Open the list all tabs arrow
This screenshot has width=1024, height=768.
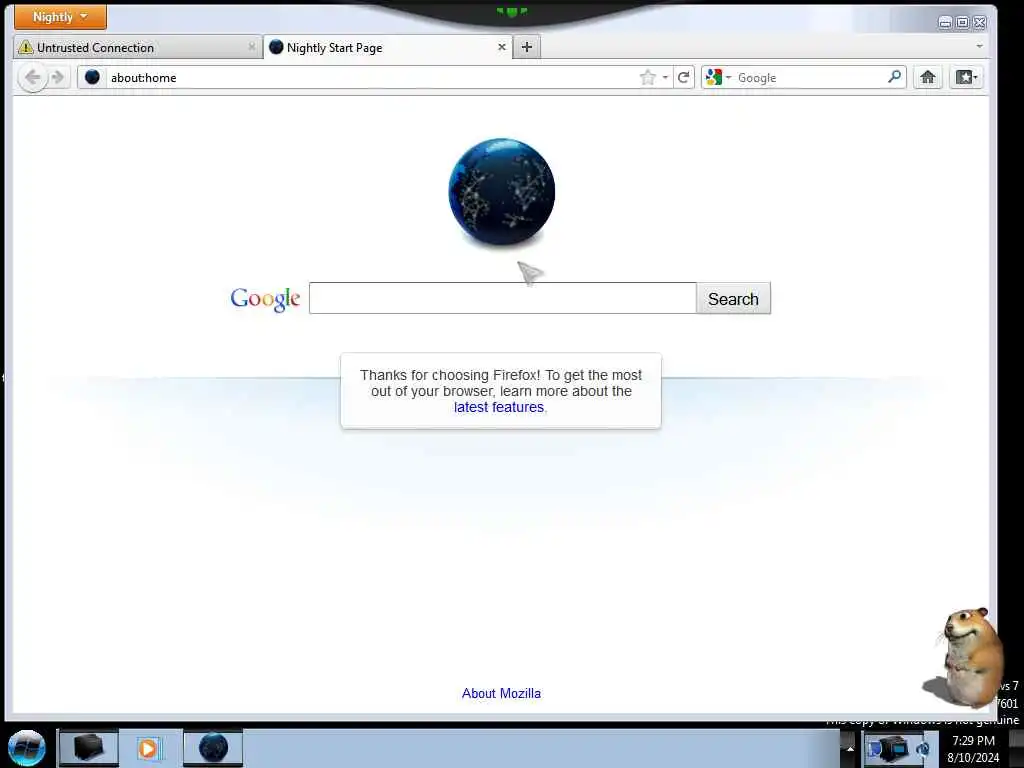pyautogui.click(x=980, y=46)
